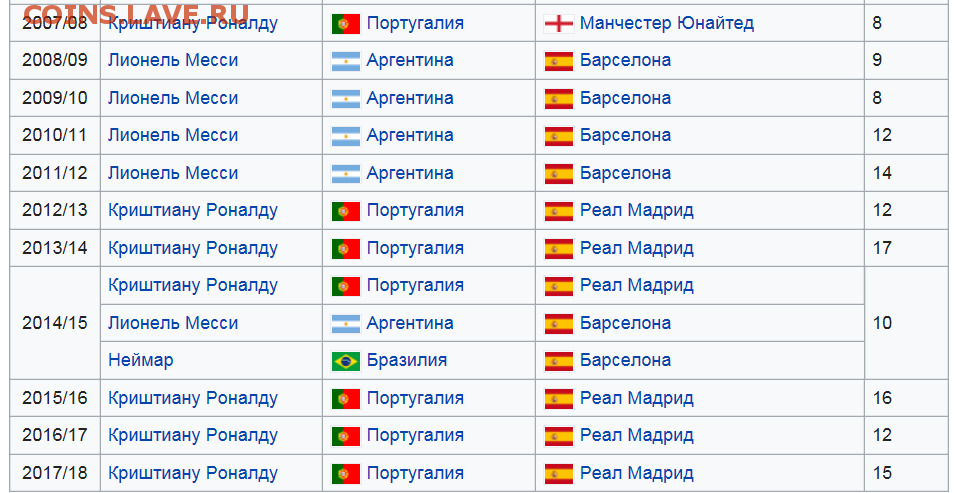954x493 pixels.
Task: Open the Неймар player link
Action: [x=141, y=360]
